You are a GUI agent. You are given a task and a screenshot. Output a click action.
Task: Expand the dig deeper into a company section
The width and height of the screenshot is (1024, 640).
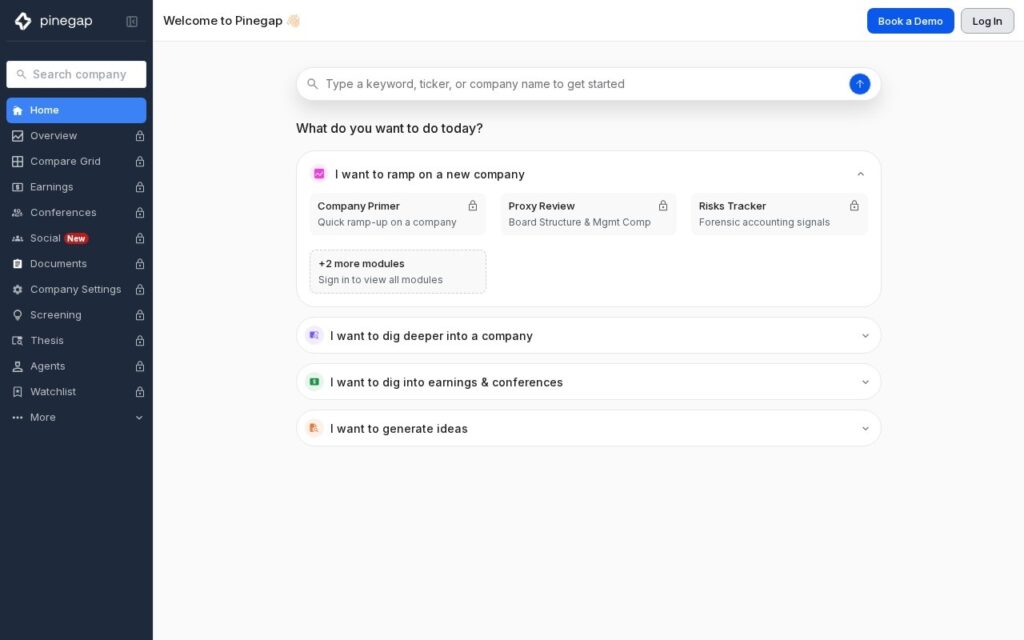coord(865,336)
